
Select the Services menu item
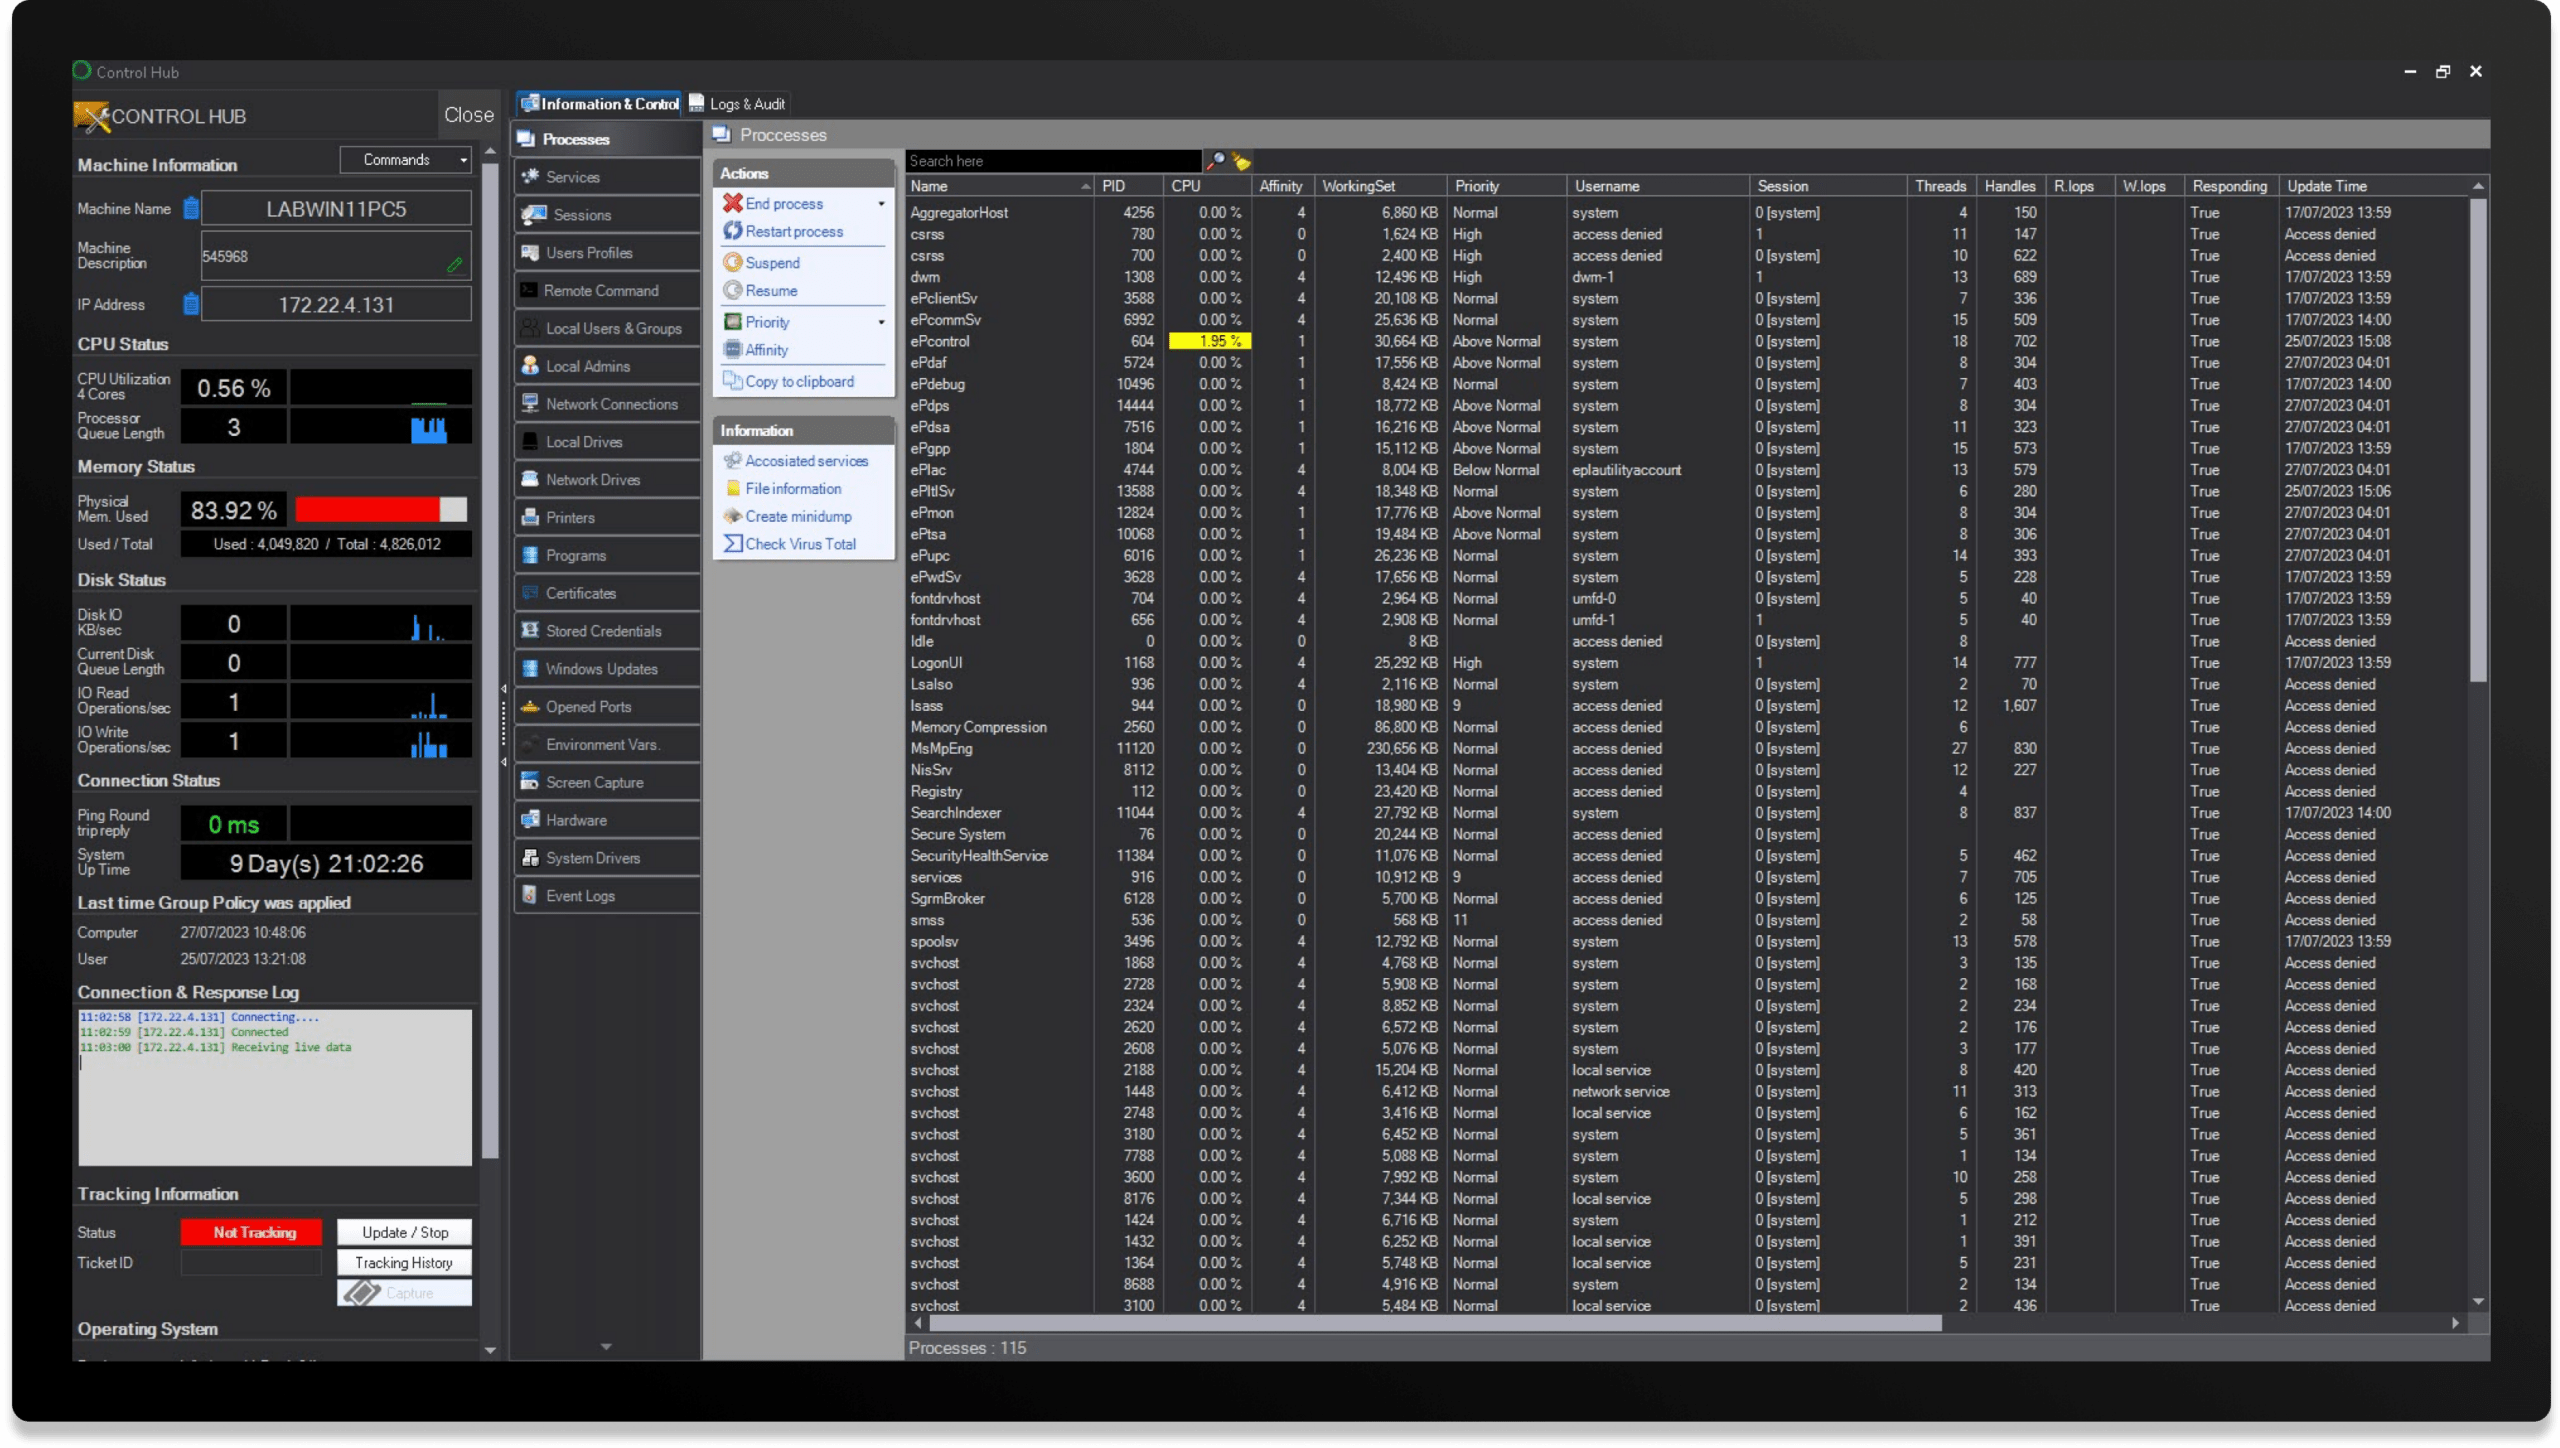click(x=572, y=177)
